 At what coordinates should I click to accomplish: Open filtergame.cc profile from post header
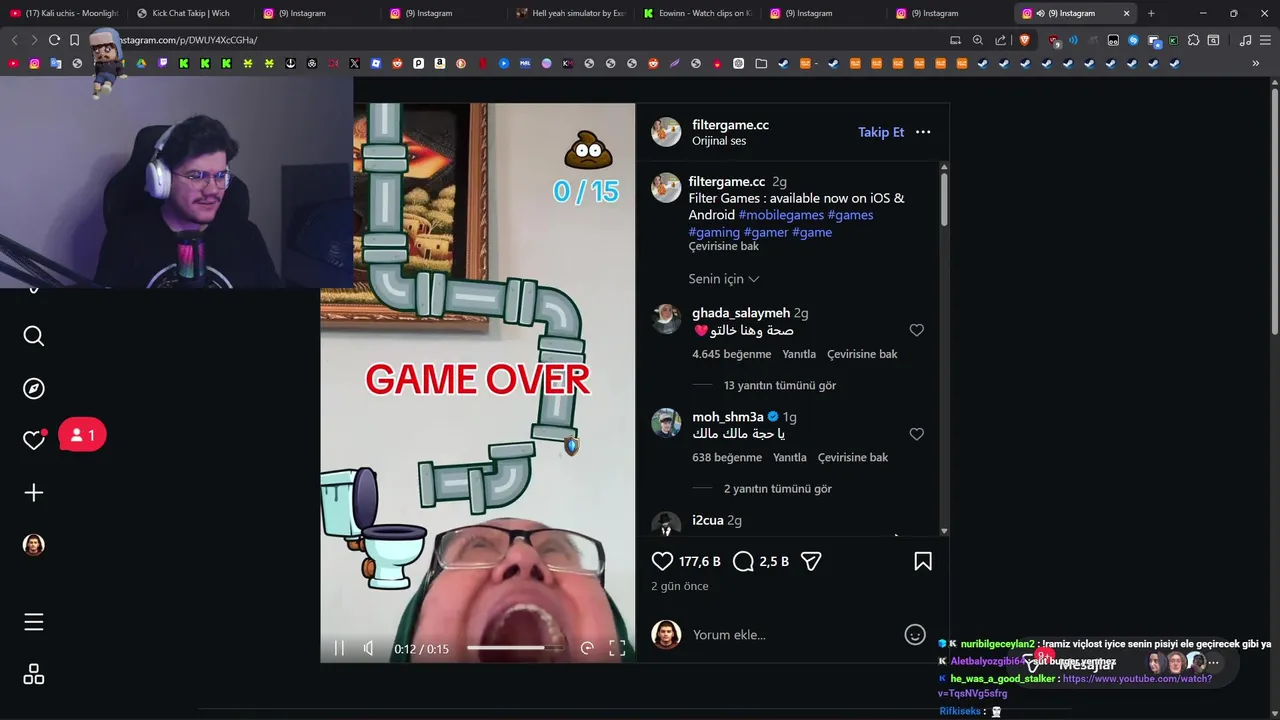(x=730, y=125)
